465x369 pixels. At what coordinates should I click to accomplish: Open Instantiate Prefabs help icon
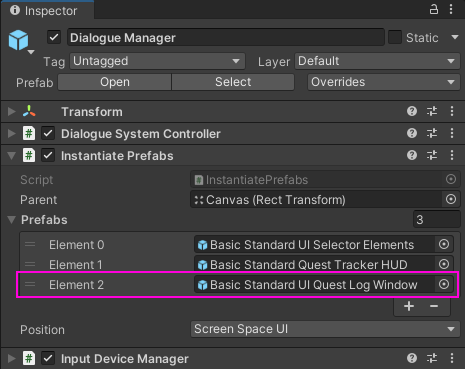click(412, 155)
